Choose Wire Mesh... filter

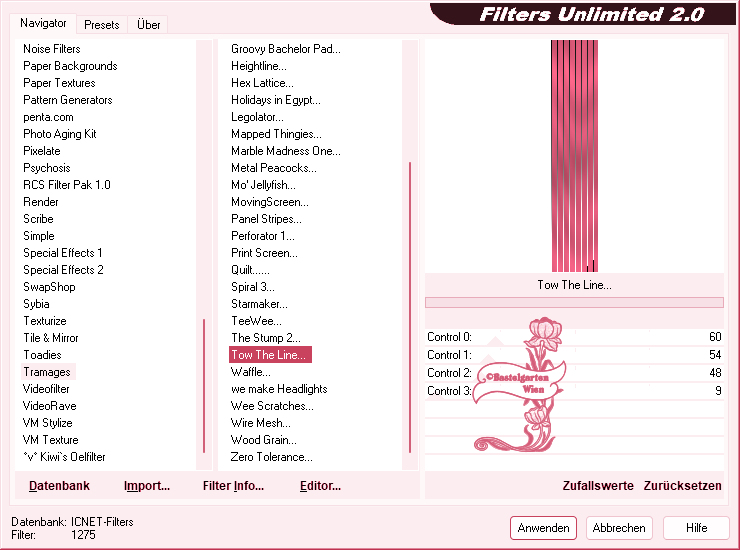point(261,423)
